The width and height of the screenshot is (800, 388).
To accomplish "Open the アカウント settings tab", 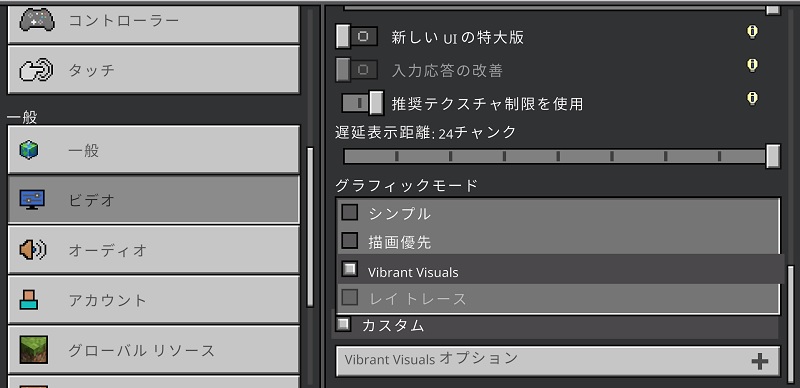I will click(154, 300).
